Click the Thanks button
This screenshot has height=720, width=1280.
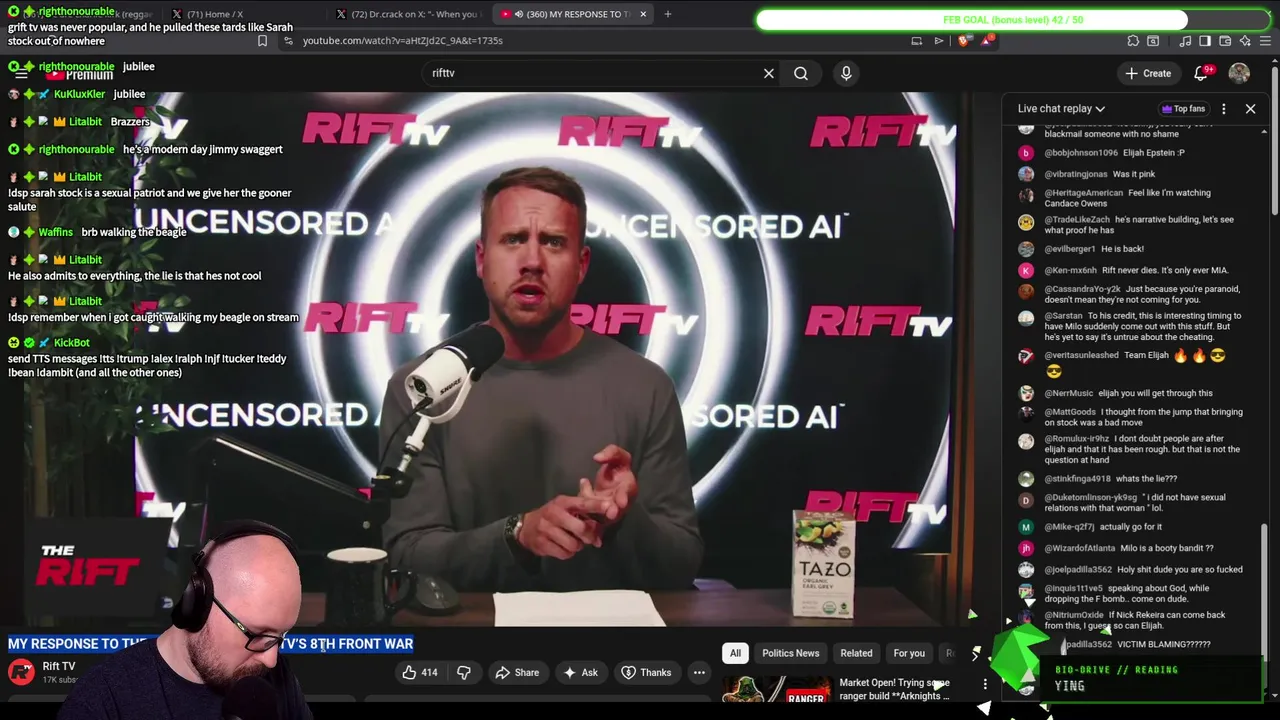(x=646, y=672)
